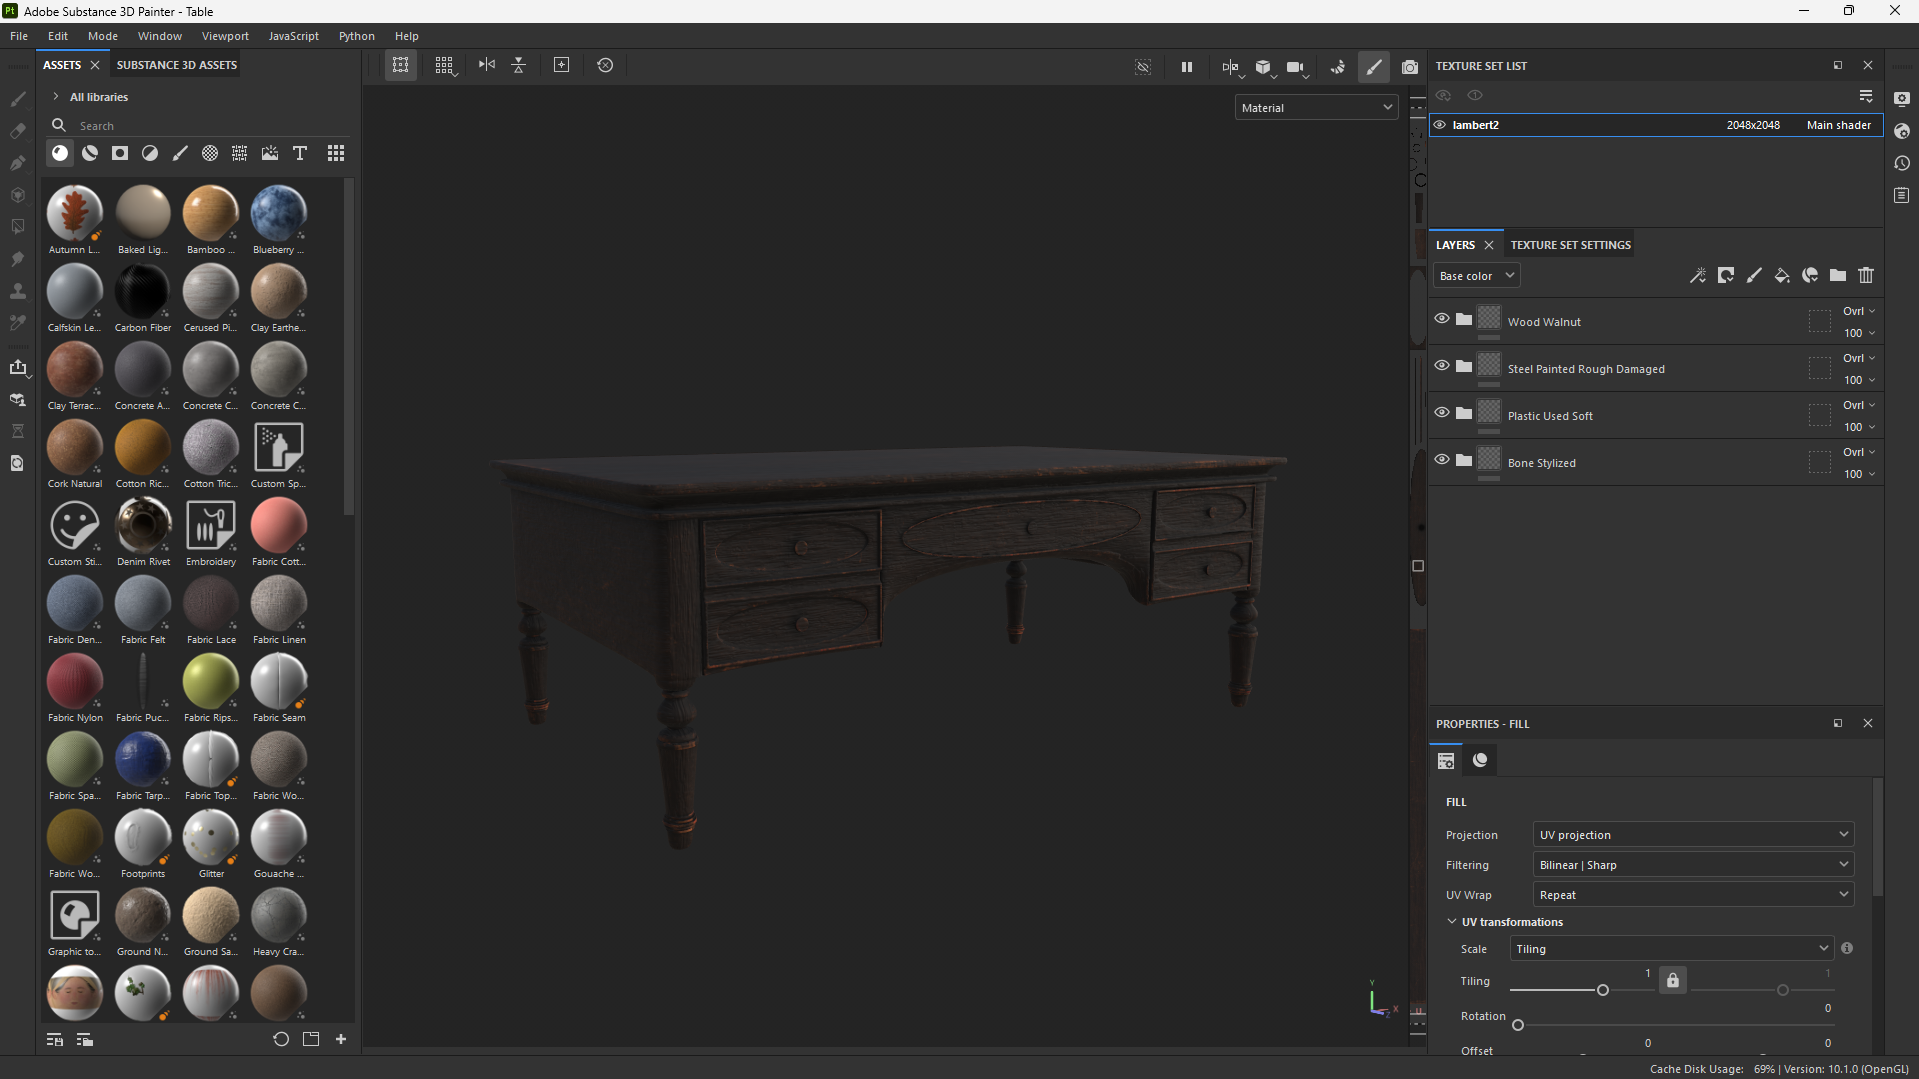Add a folder in Layers panel

tap(1838, 275)
